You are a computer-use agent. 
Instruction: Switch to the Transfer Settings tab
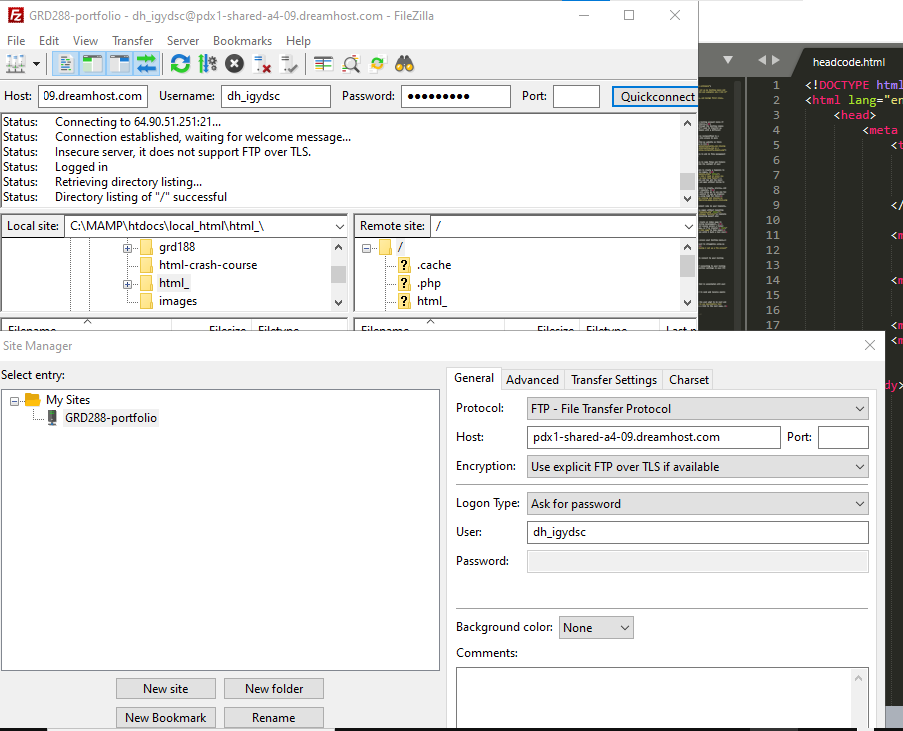click(614, 380)
